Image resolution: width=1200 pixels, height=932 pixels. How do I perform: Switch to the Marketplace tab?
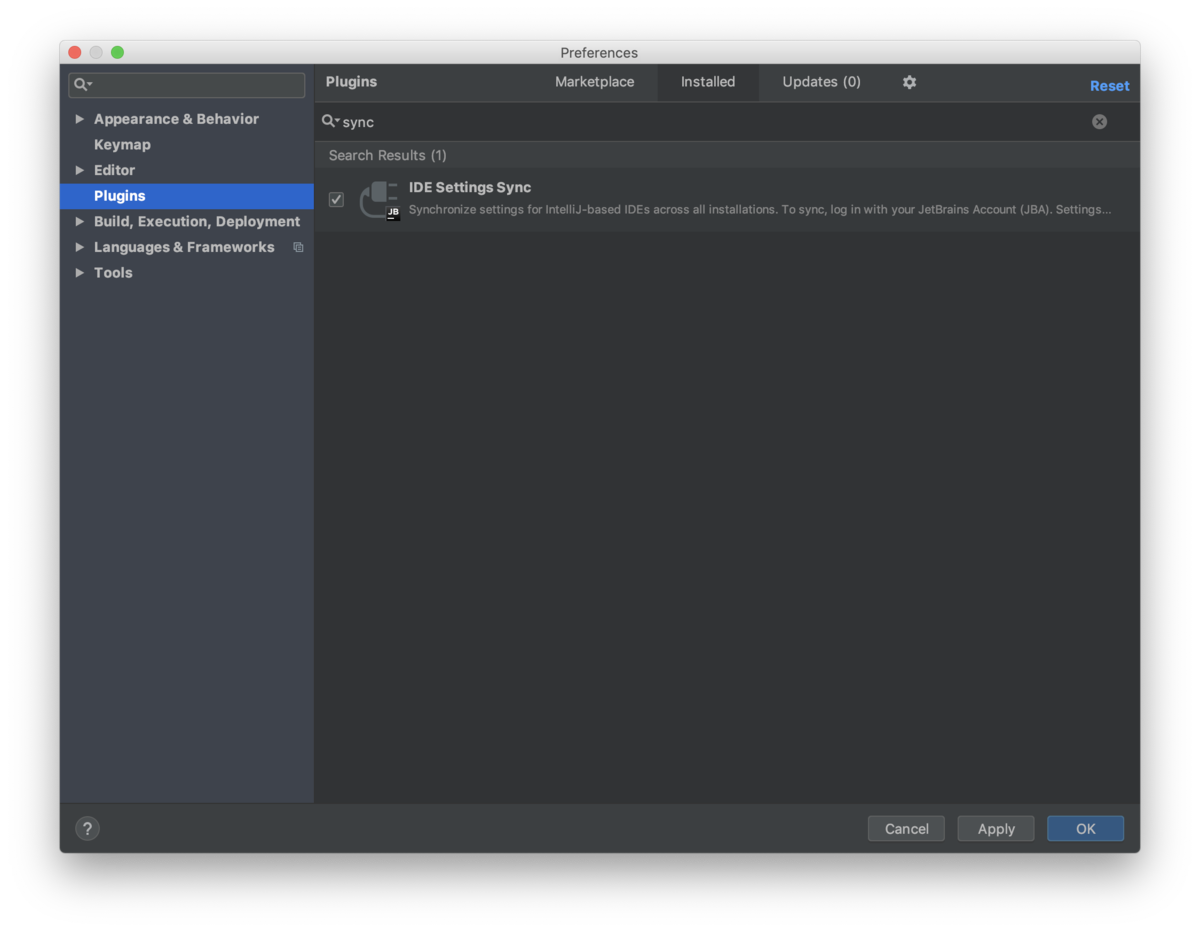pyautogui.click(x=595, y=82)
